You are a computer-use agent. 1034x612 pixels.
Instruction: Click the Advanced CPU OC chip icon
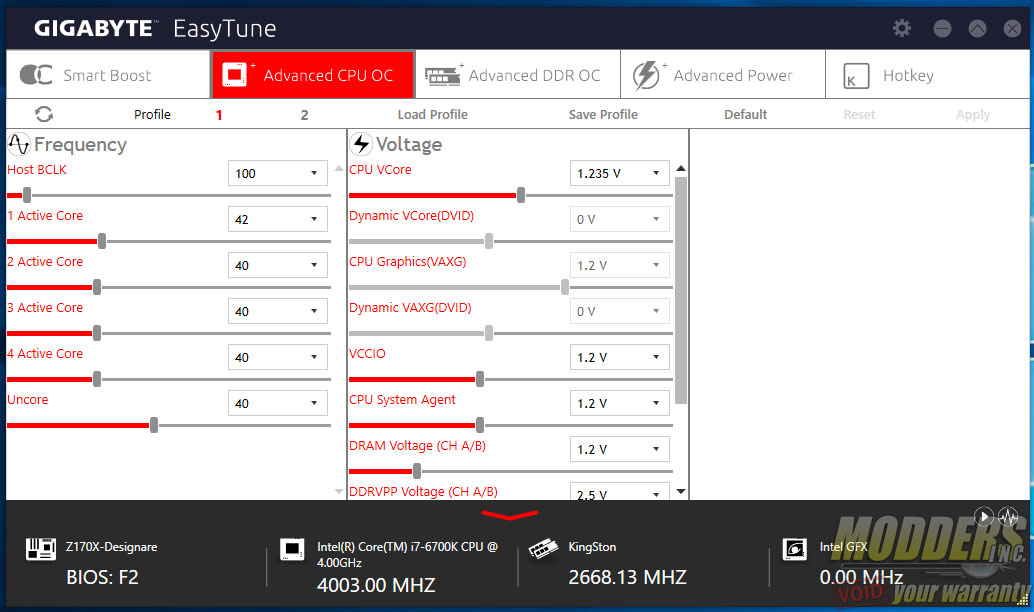pos(235,75)
